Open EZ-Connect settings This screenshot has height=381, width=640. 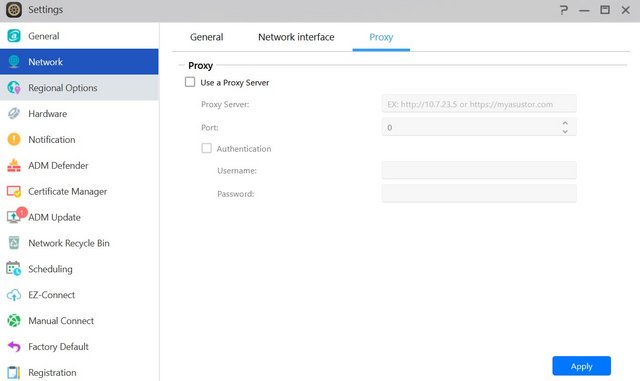[x=79, y=295]
